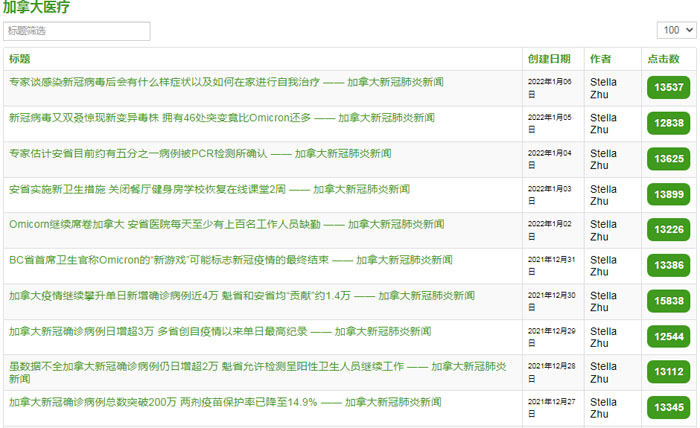Viewport: 700px width, 428px height.
Task: Open article 确诊病例总数突破200万
Action: click(x=225, y=402)
